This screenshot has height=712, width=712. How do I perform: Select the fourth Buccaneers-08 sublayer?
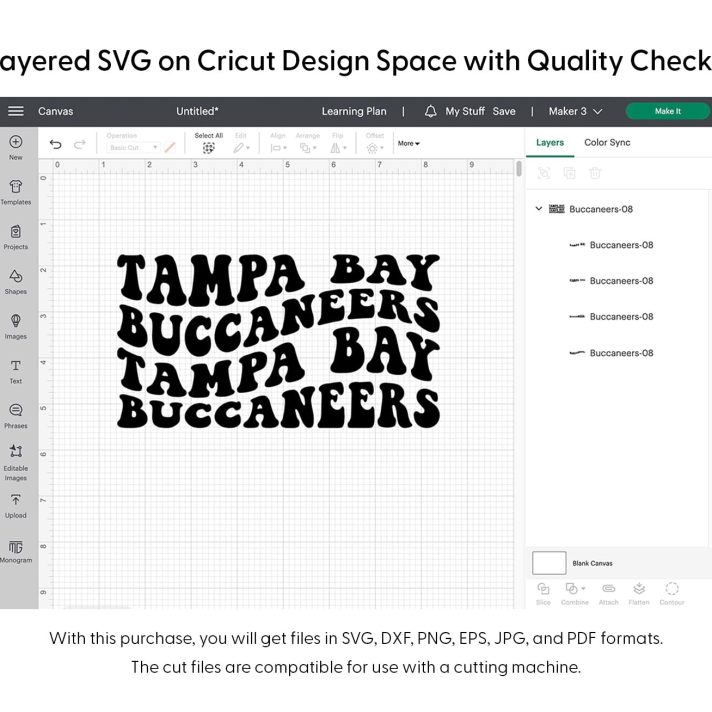pyautogui.click(x=611, y=353)
